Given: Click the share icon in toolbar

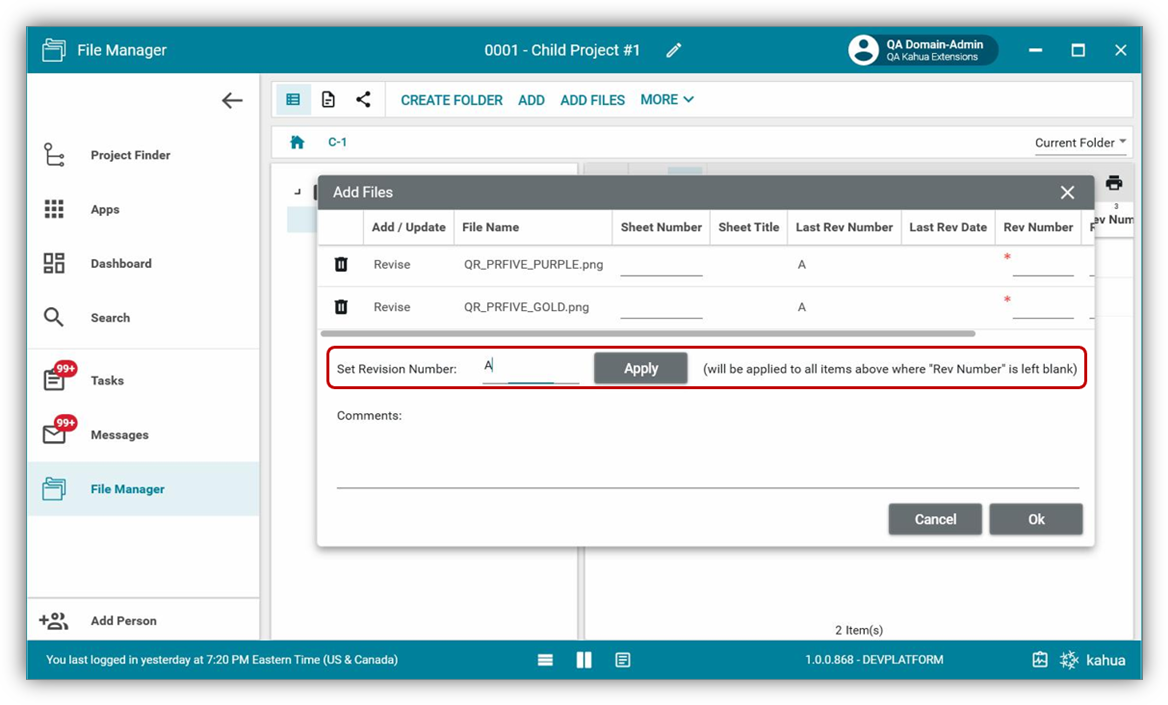Looking at the screenshot, I should pyautogui.click(x=363, y=100).
